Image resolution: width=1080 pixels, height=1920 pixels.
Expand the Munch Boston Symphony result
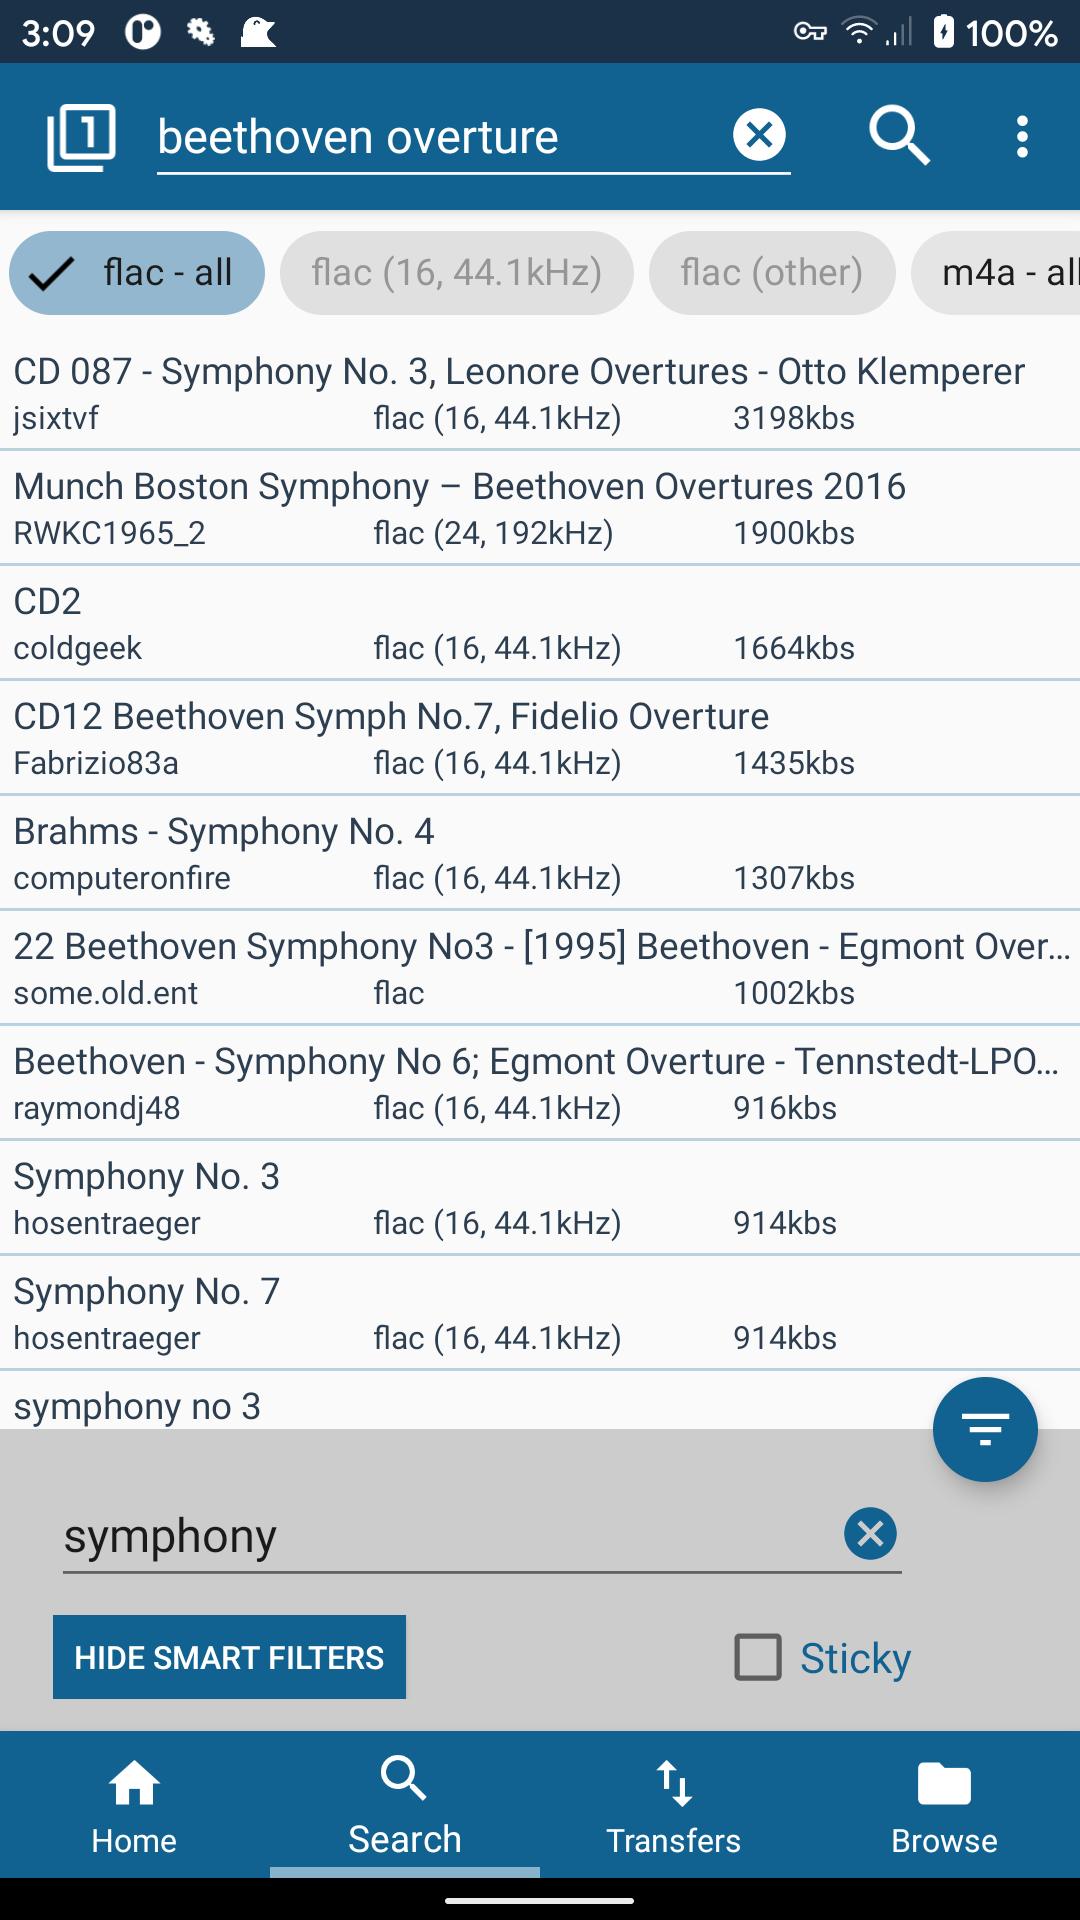(540, 508)
